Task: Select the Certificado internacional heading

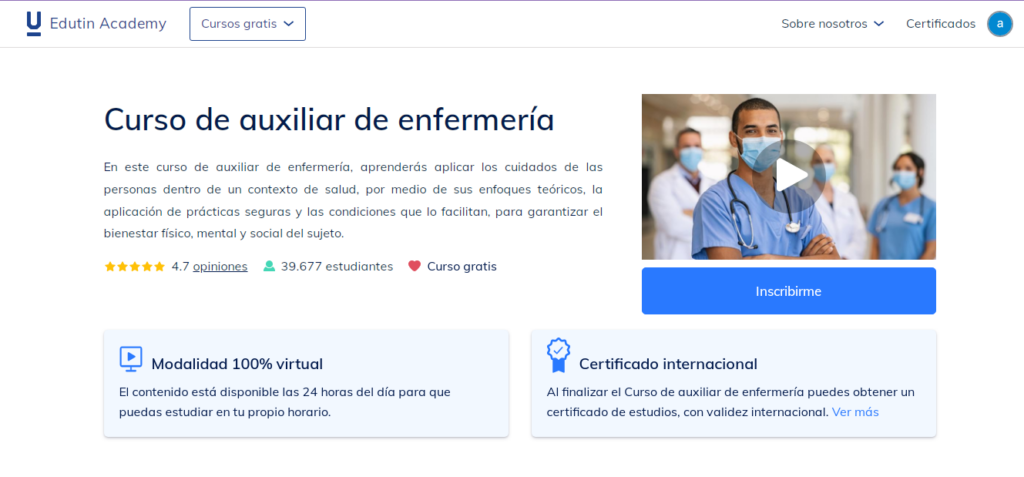Action: (x=668, y=364)
